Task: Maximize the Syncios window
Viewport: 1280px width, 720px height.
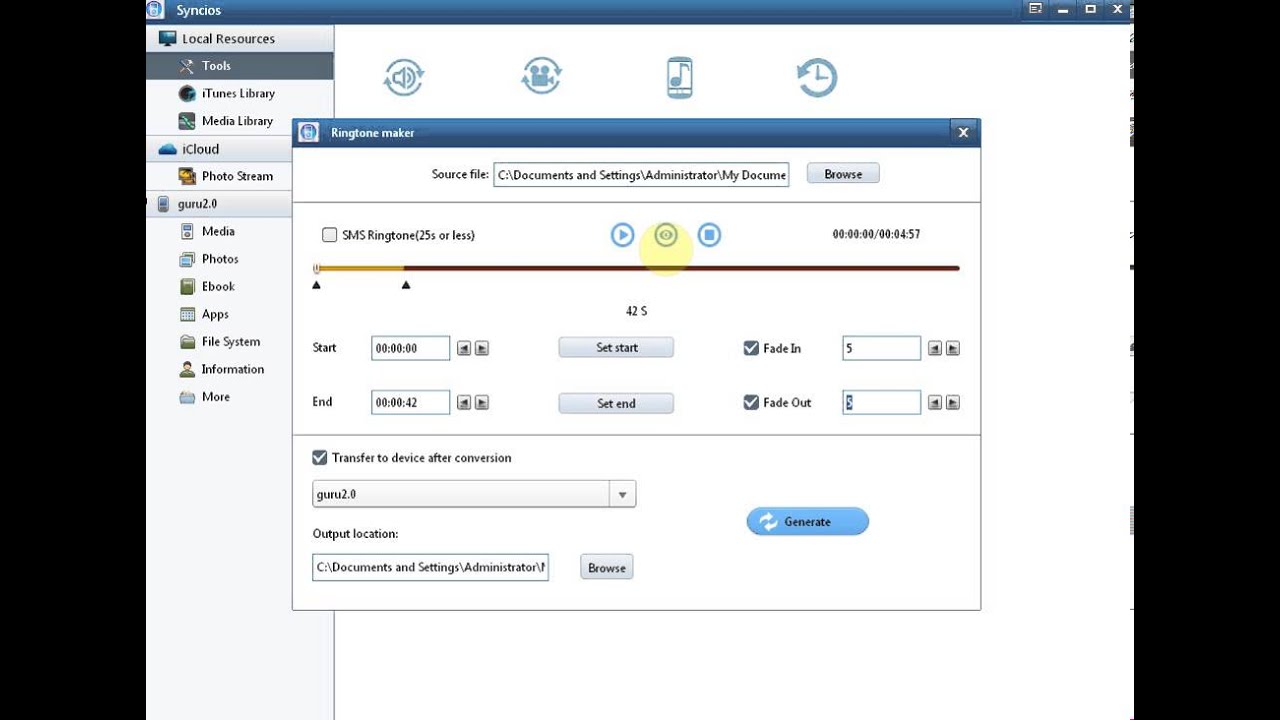Action: (x=1090, y=9)
